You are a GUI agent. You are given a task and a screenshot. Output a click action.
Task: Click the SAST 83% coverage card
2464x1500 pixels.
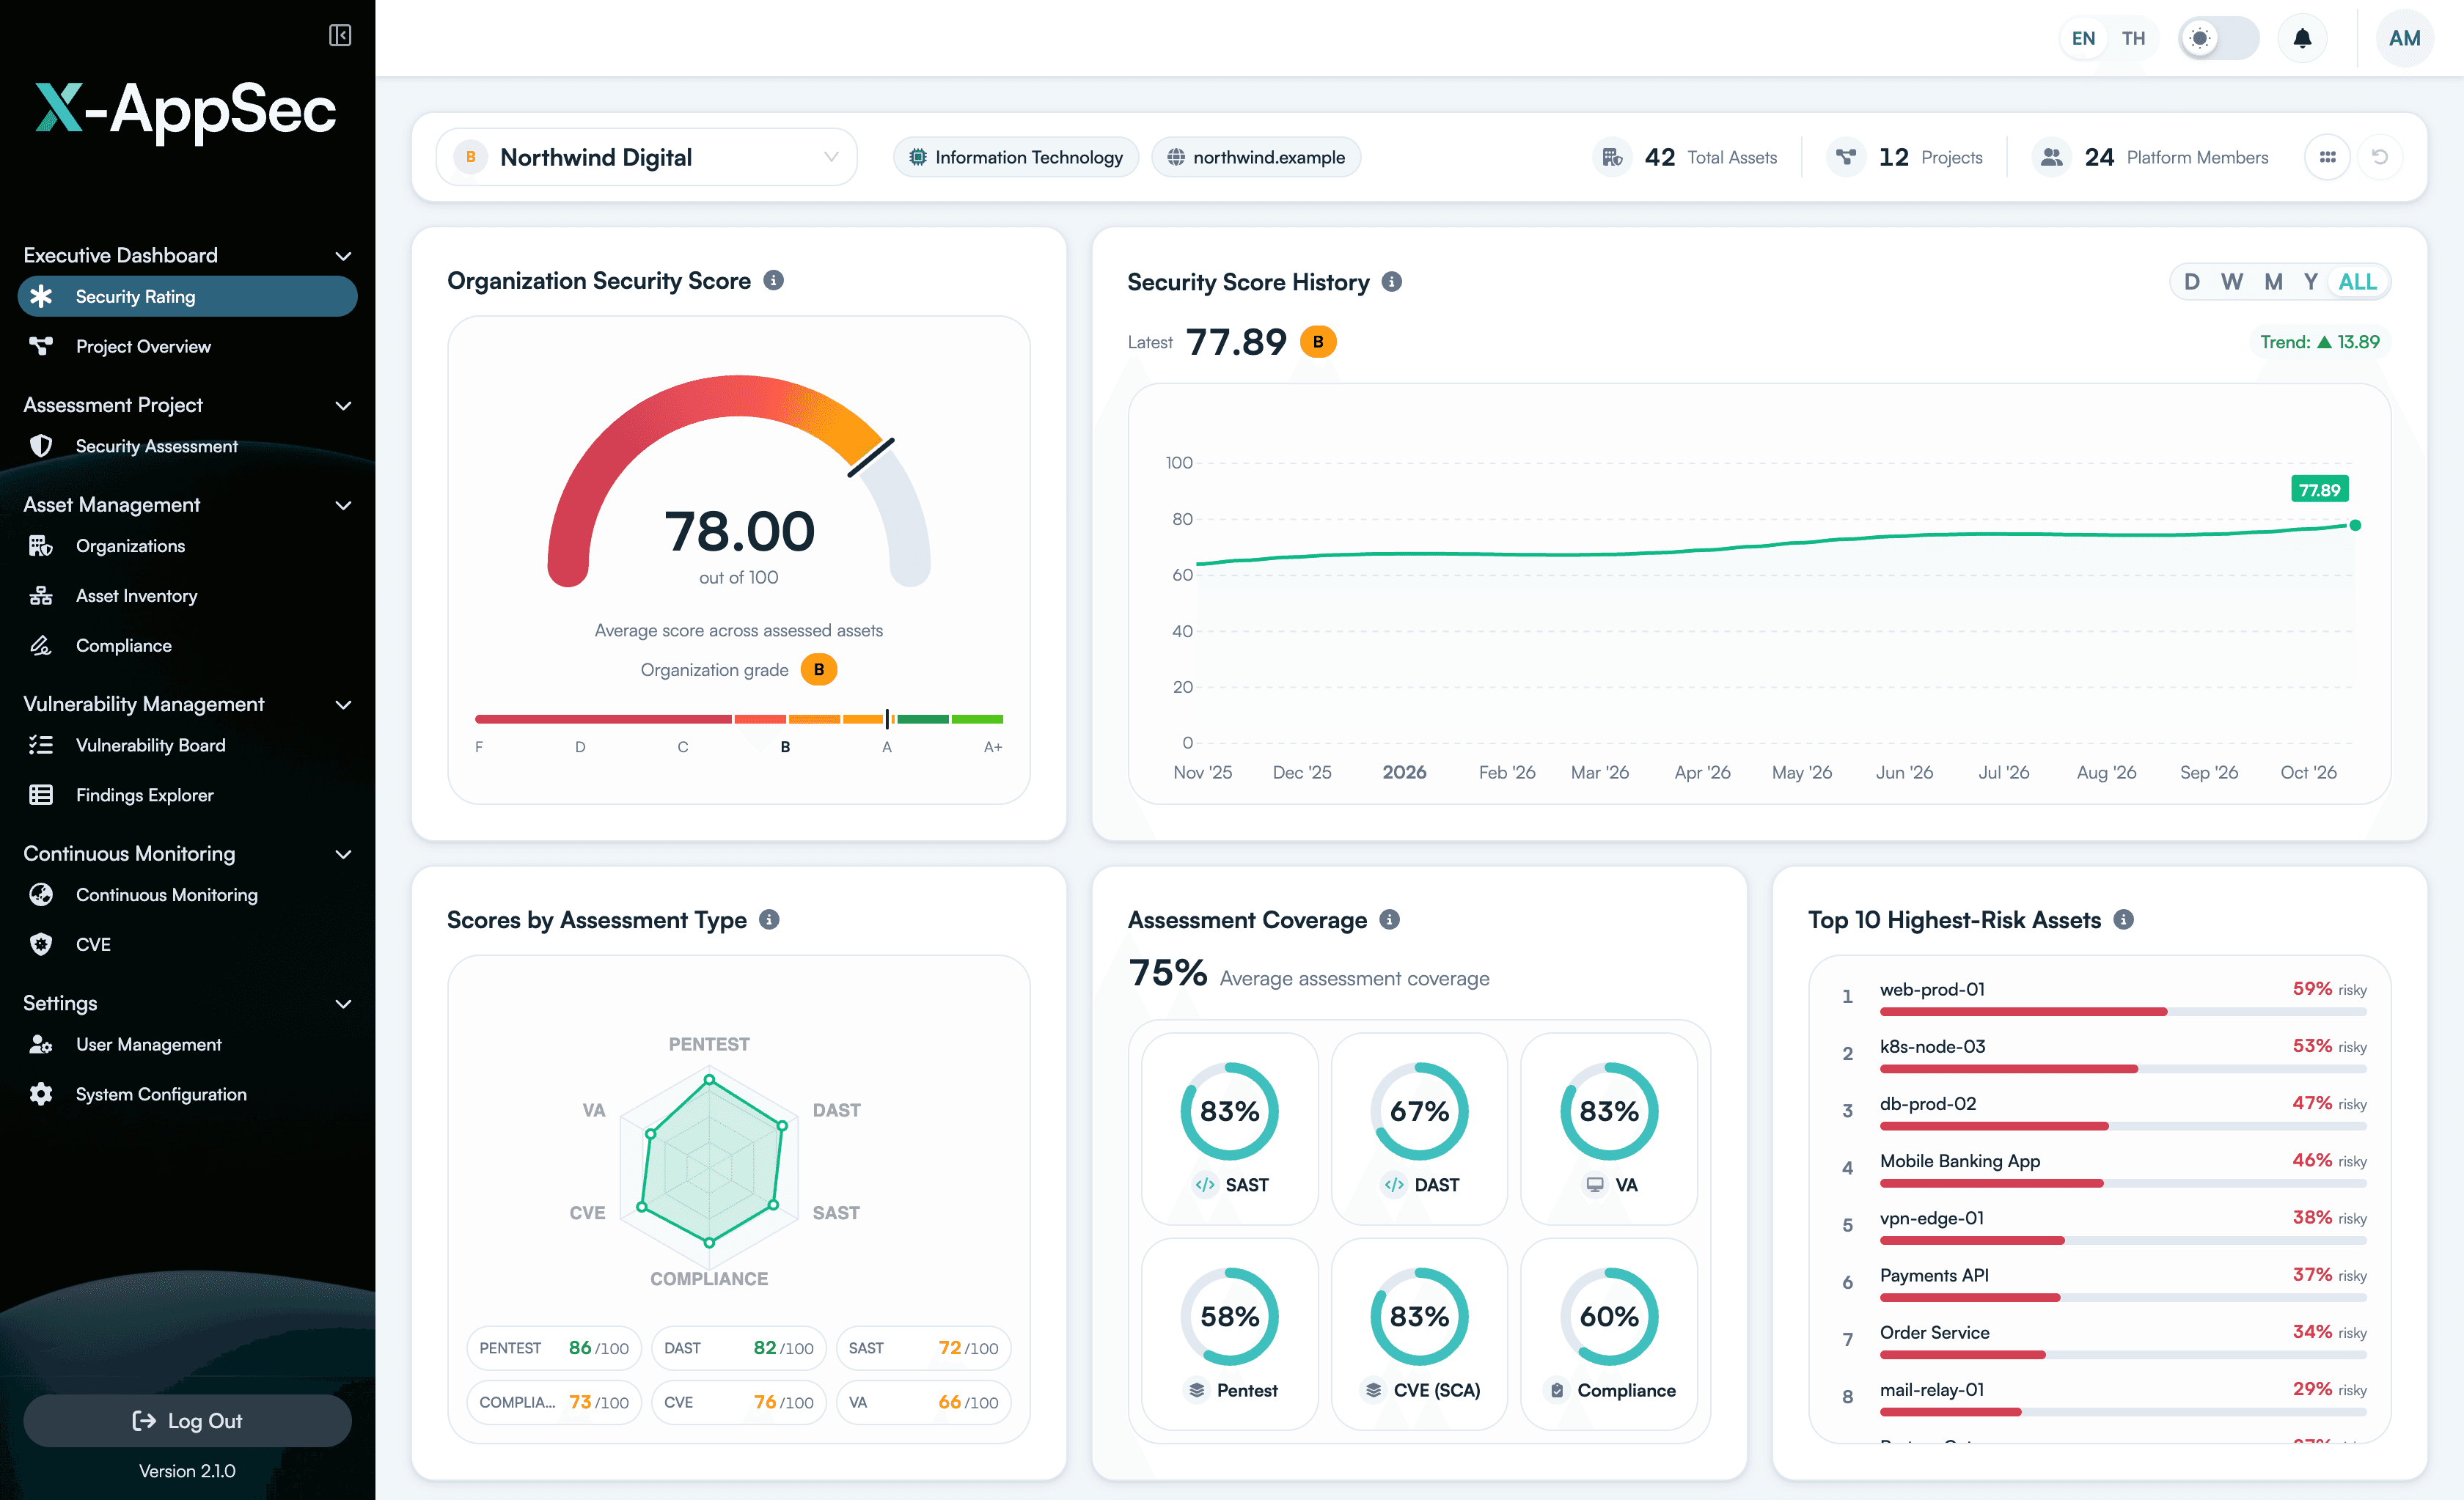[1229, 1128]
